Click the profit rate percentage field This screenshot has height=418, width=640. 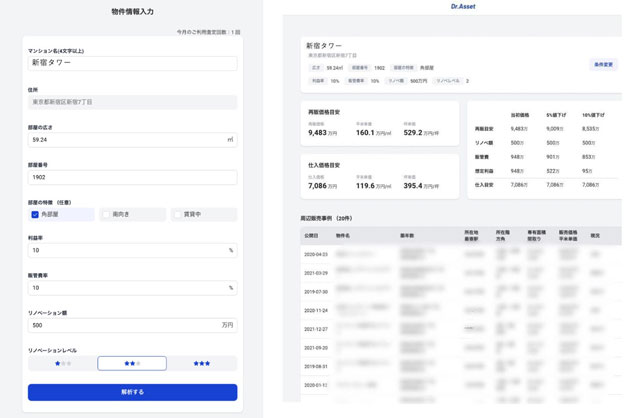coord(132,250)
